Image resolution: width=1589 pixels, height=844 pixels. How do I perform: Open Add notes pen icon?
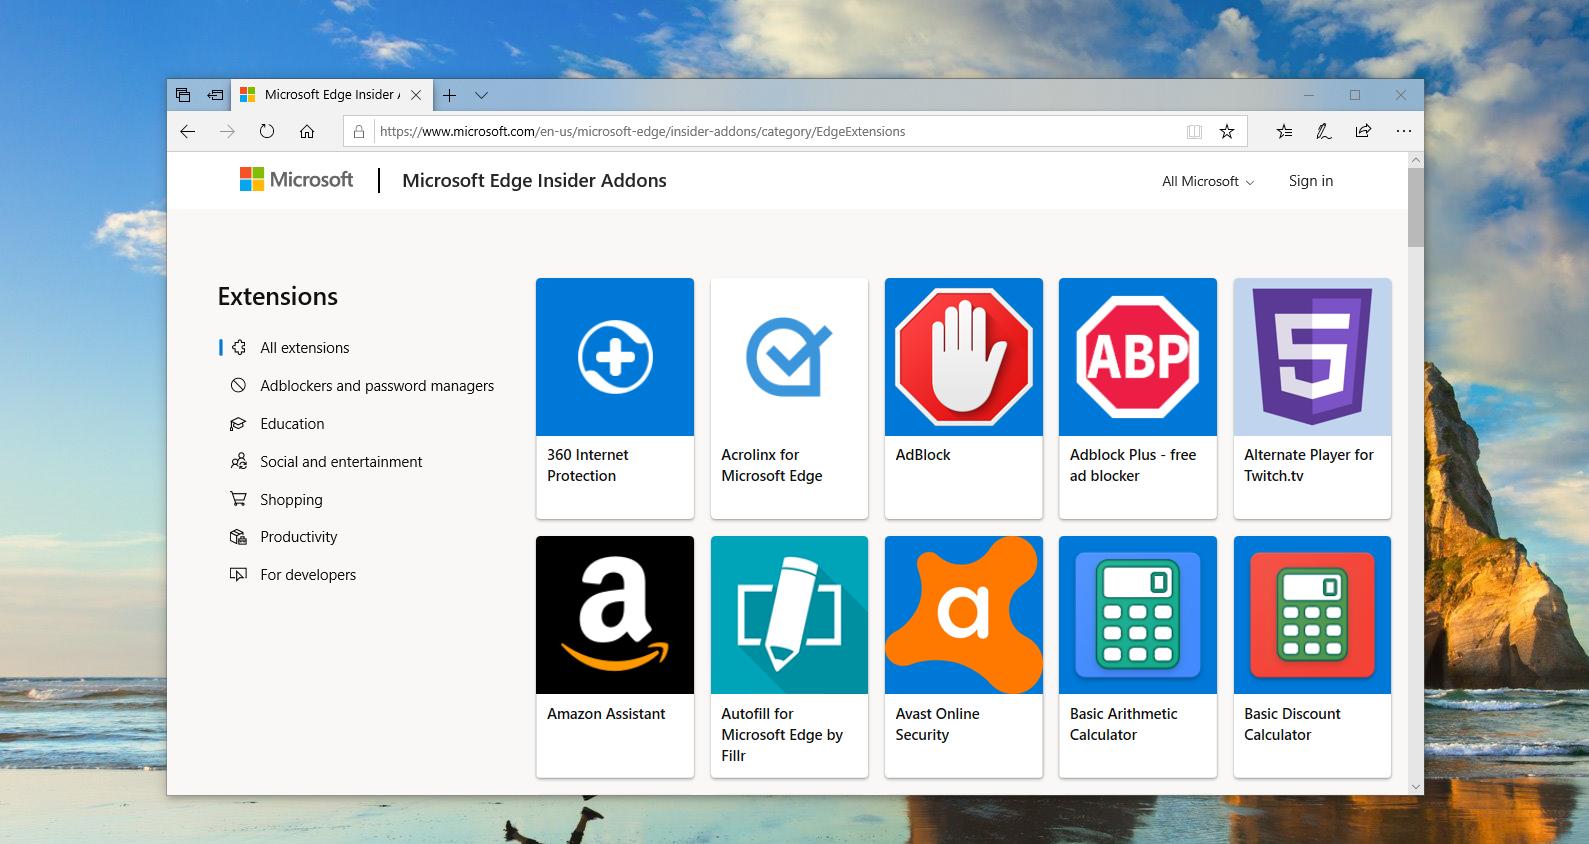pos(1323,131)
